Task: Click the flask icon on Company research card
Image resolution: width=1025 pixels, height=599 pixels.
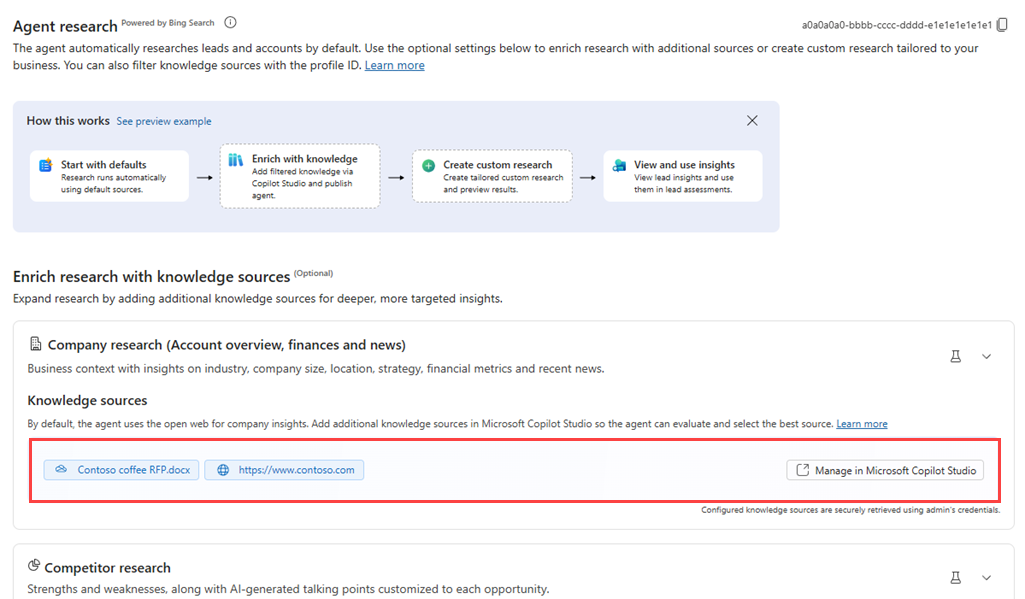Action: (955, 355)
